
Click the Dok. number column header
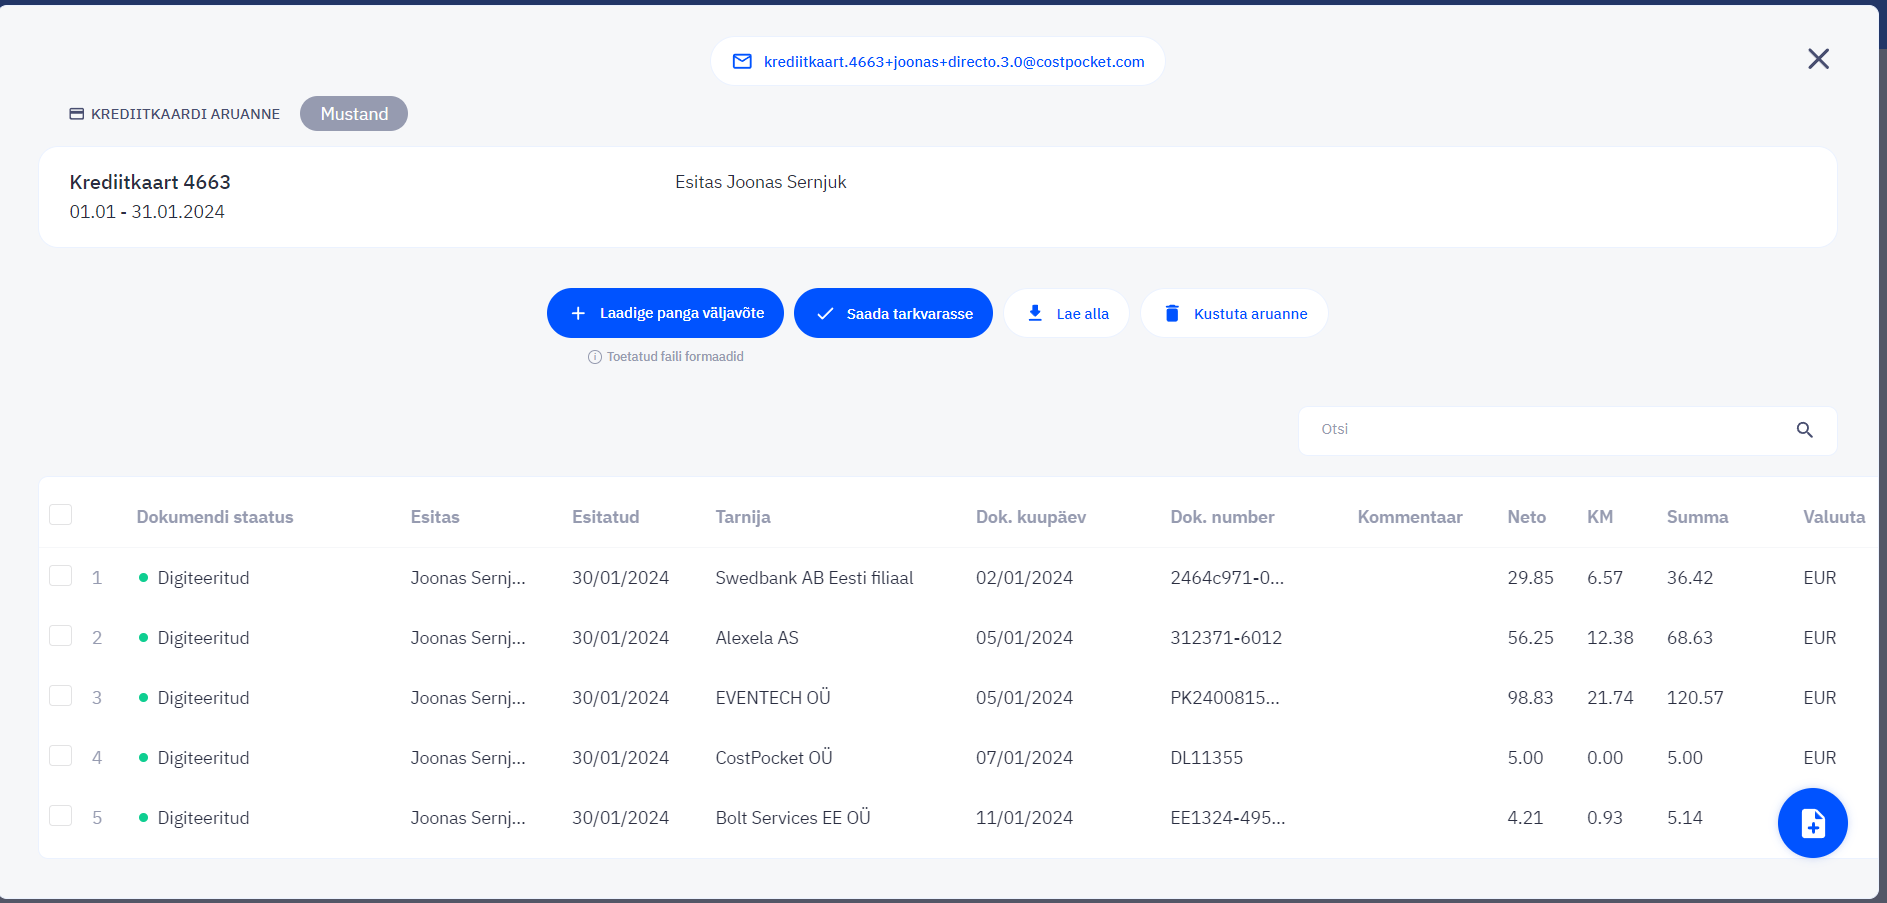point(1222,517)
